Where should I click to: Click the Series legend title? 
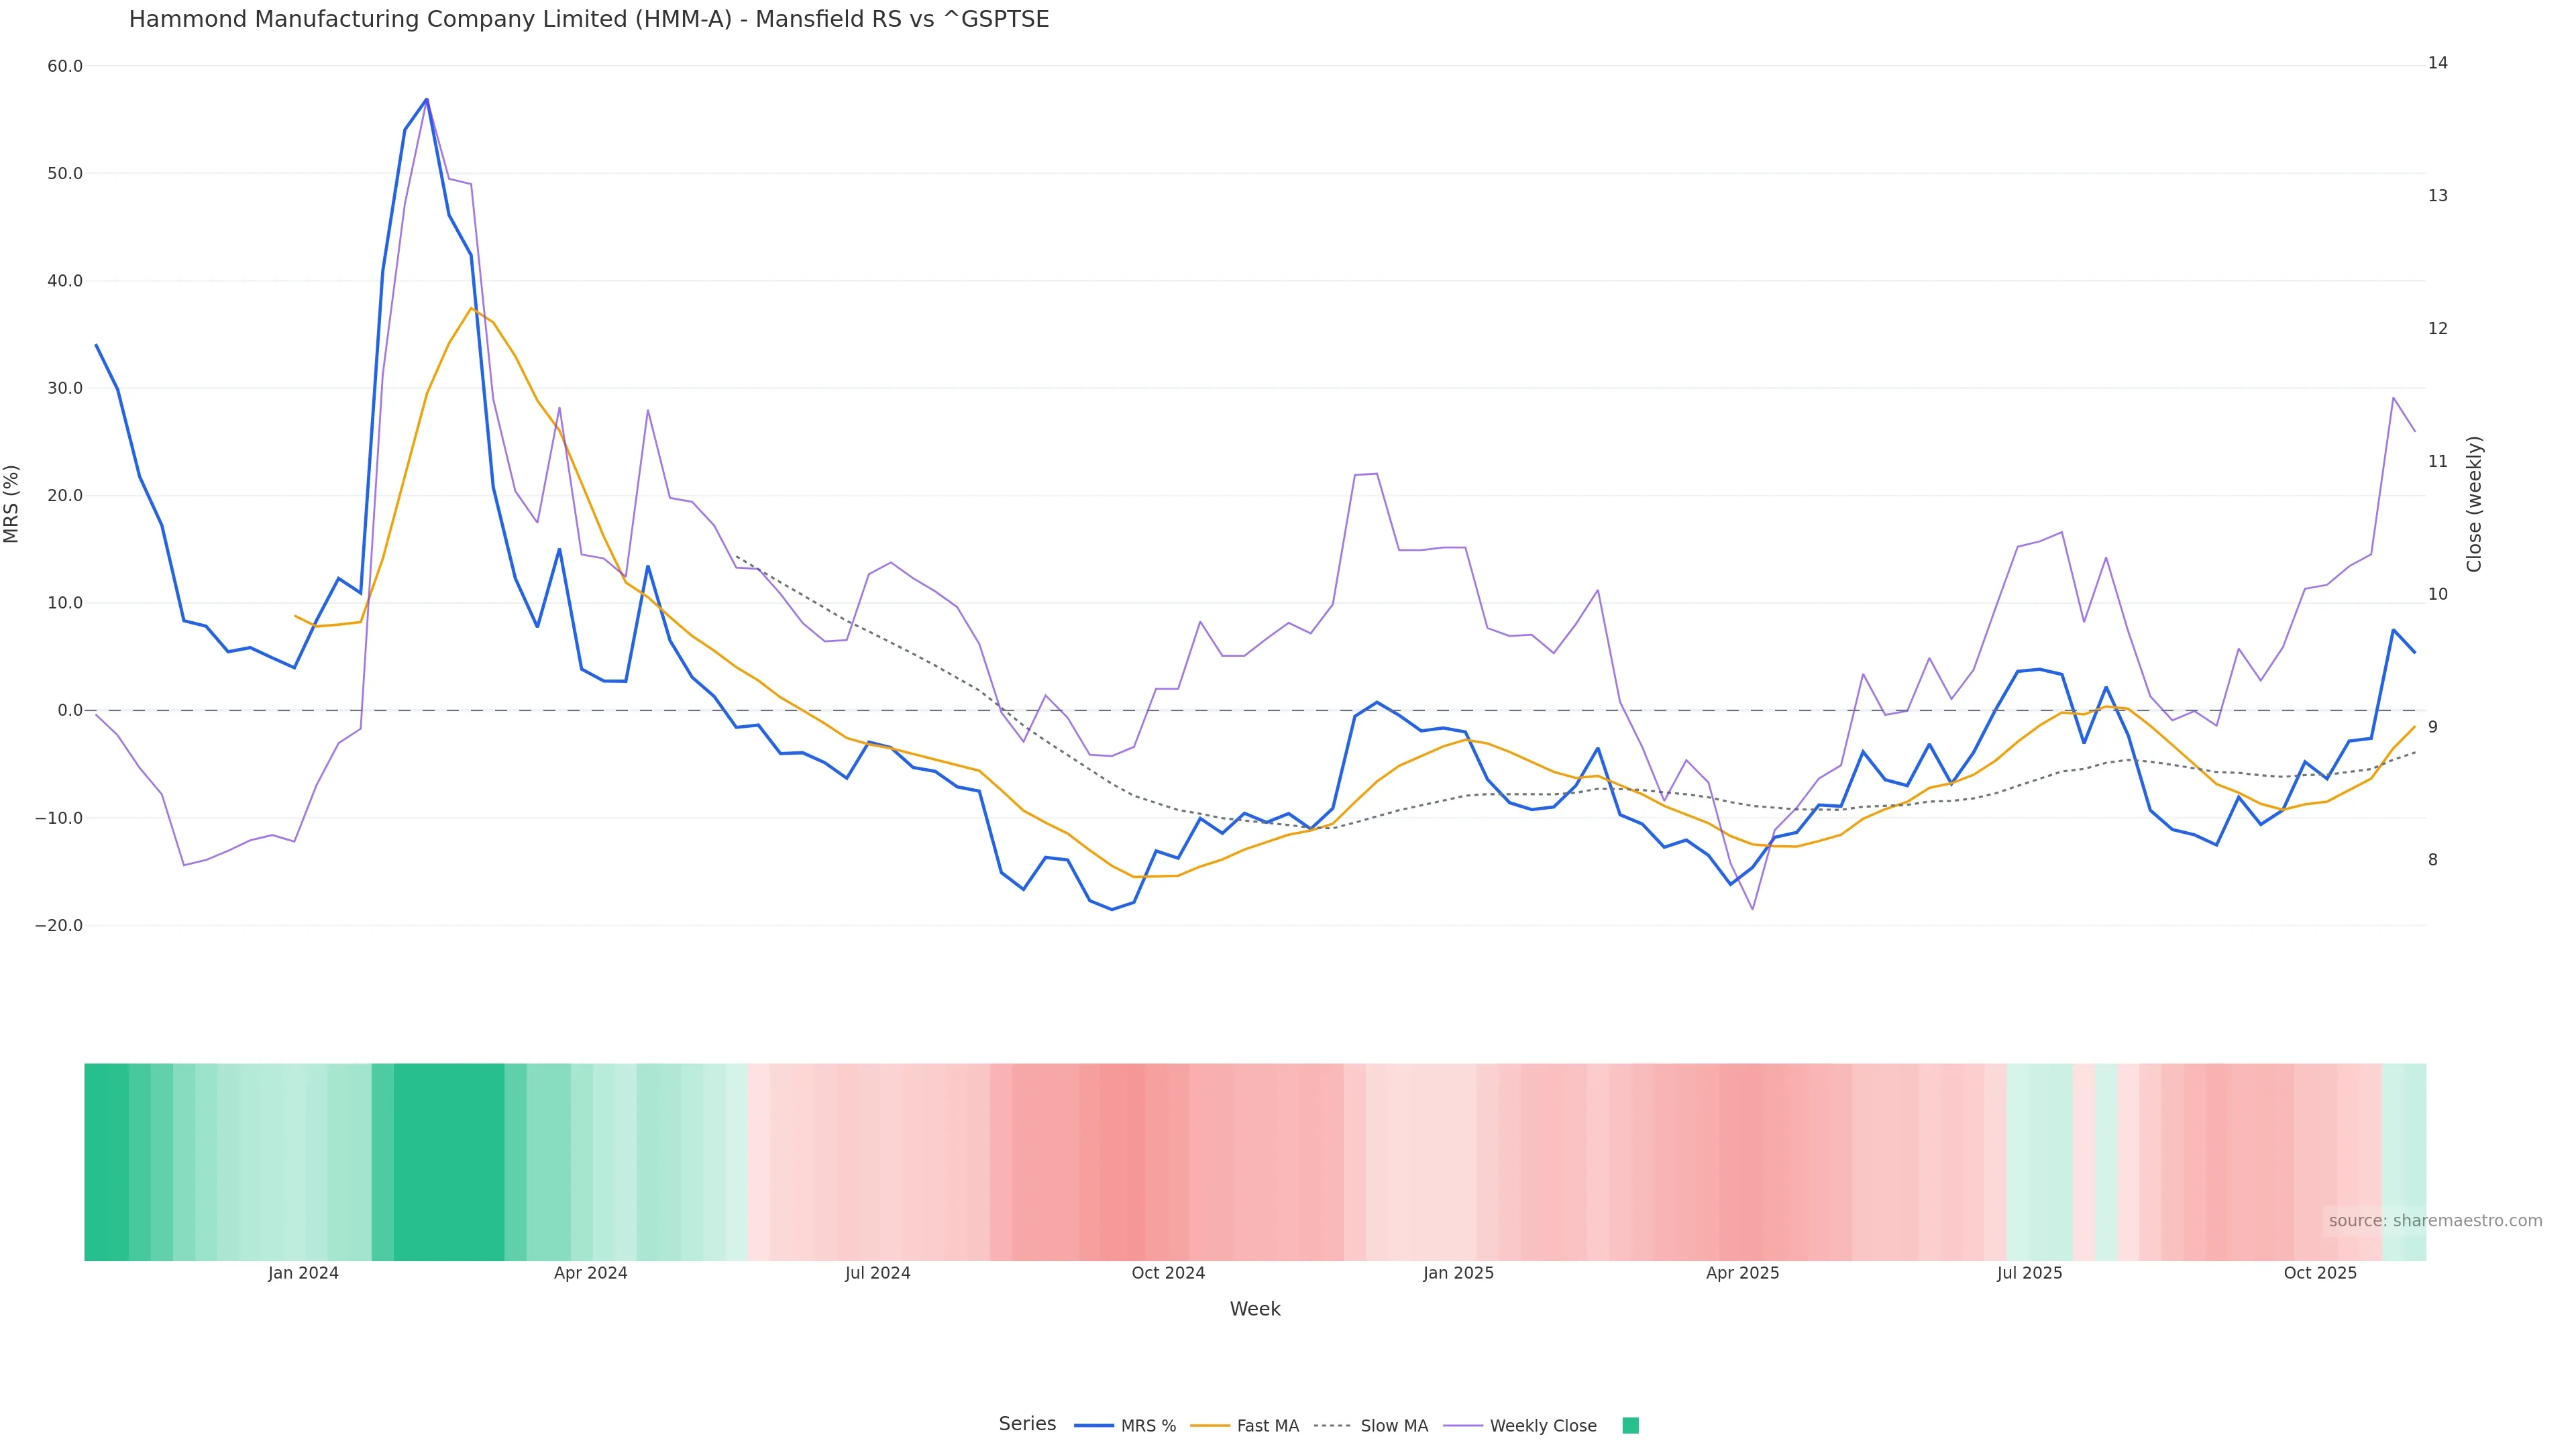pyautogui.click(x=1027, y=1424)
